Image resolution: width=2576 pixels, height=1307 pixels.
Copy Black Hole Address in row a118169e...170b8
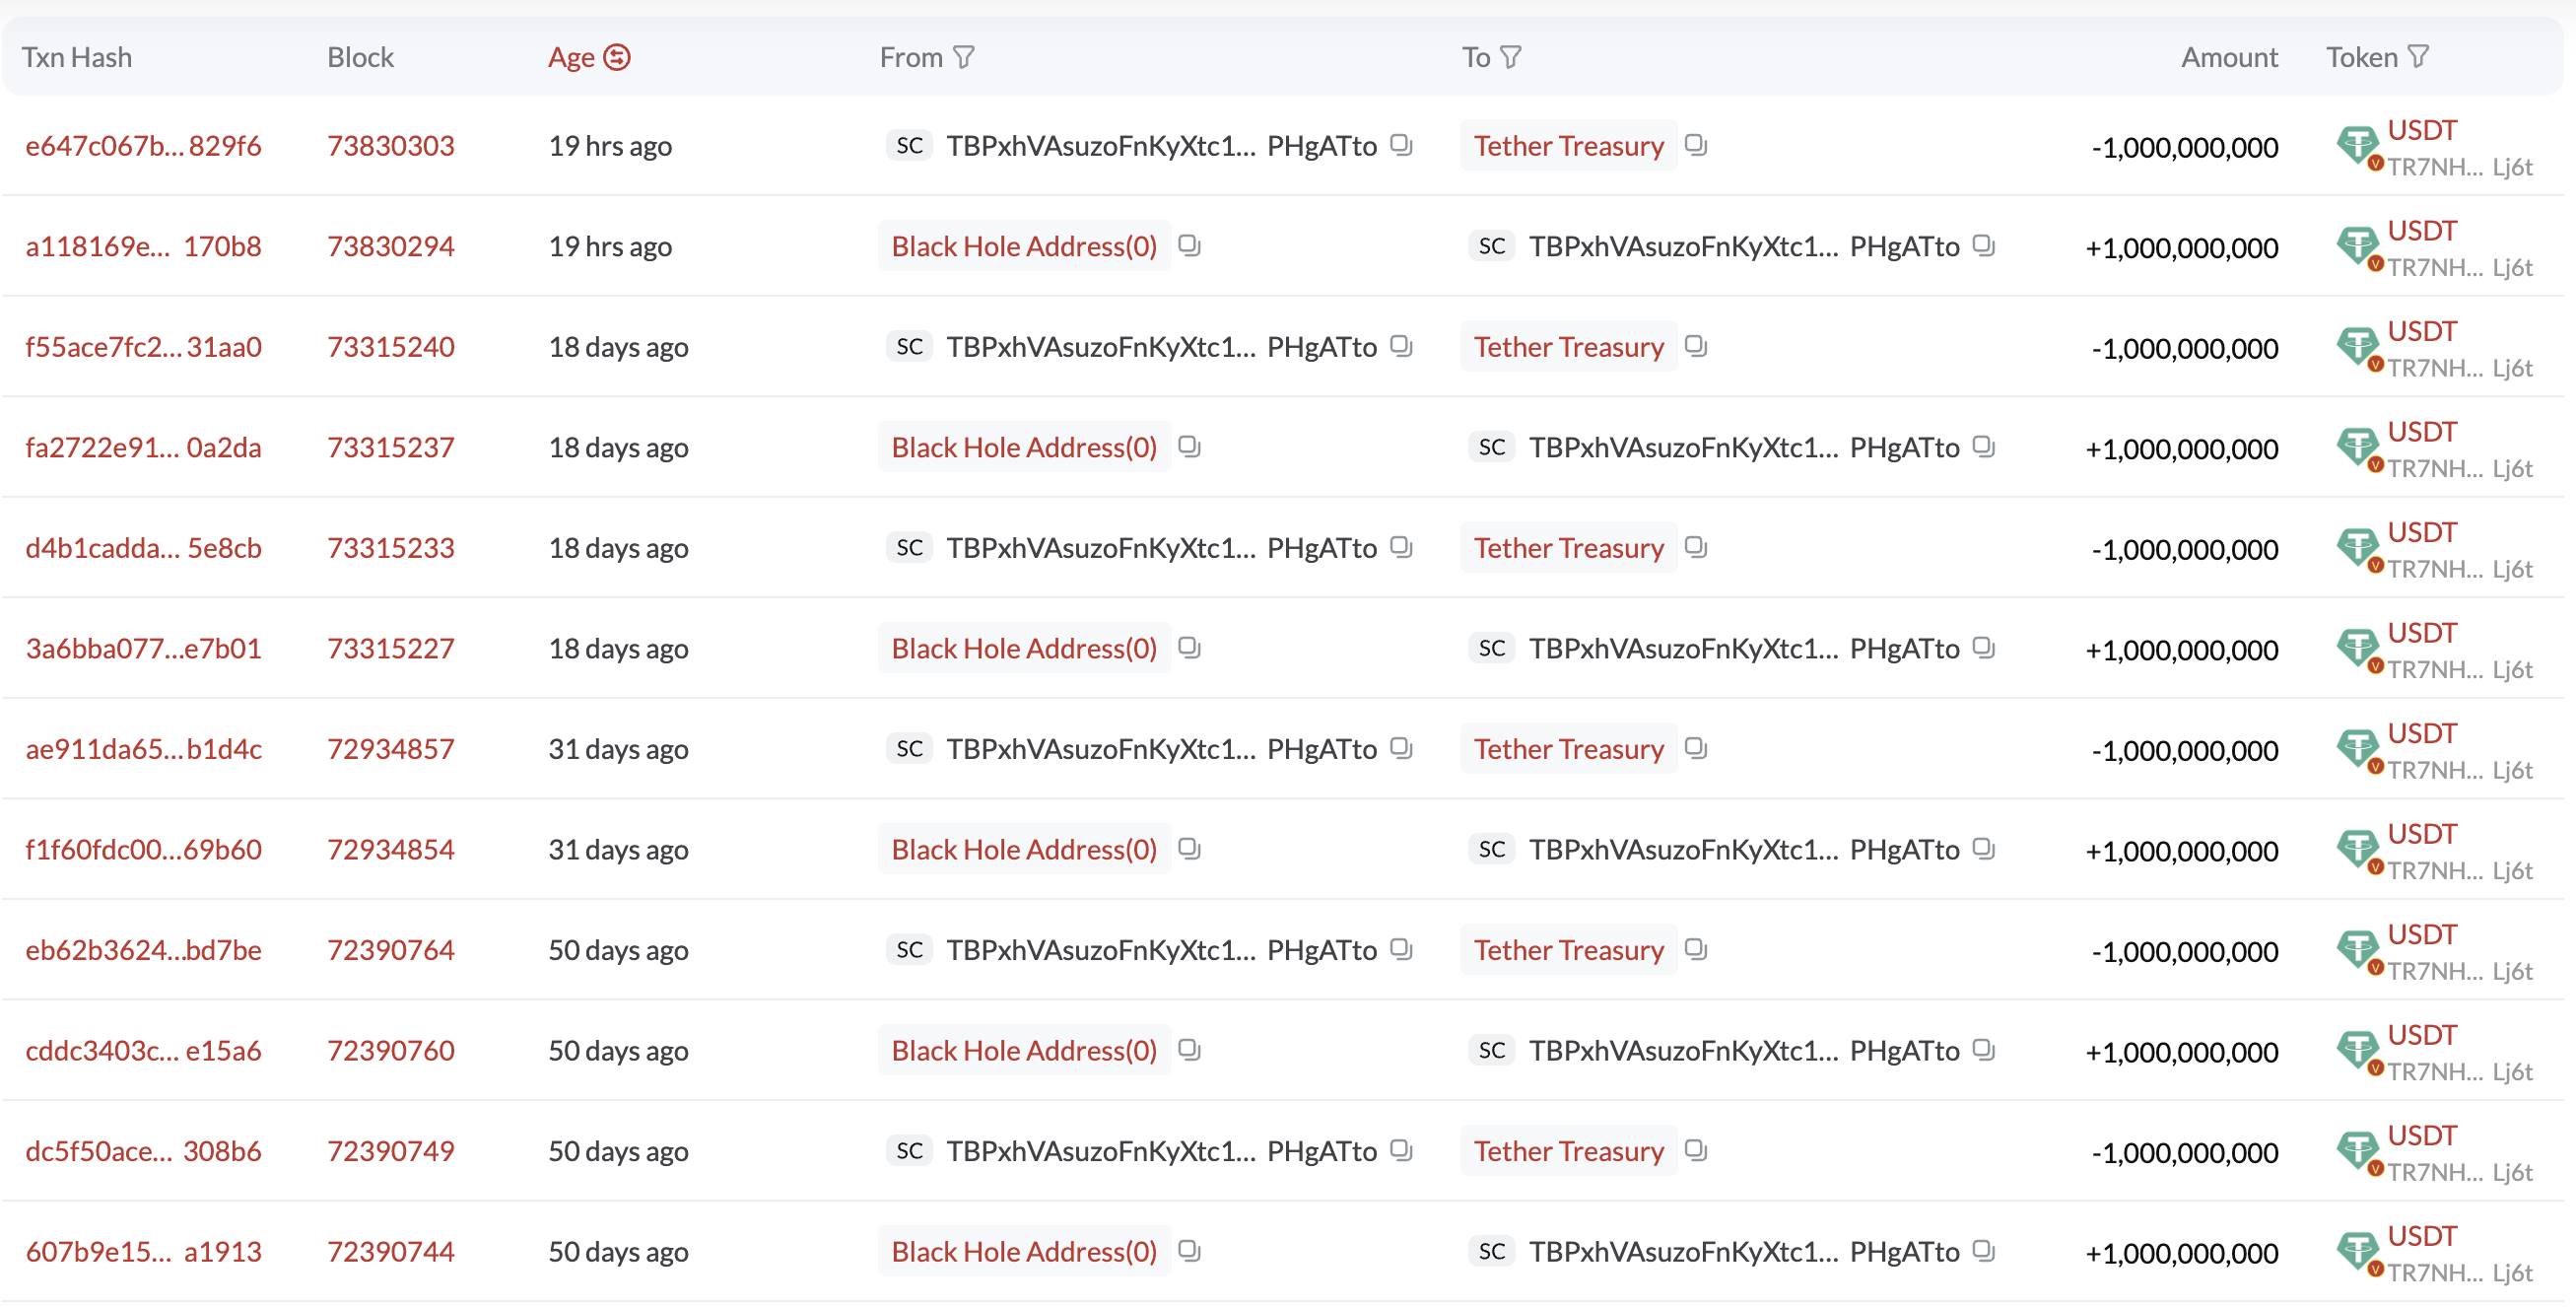click(1189, 245)
